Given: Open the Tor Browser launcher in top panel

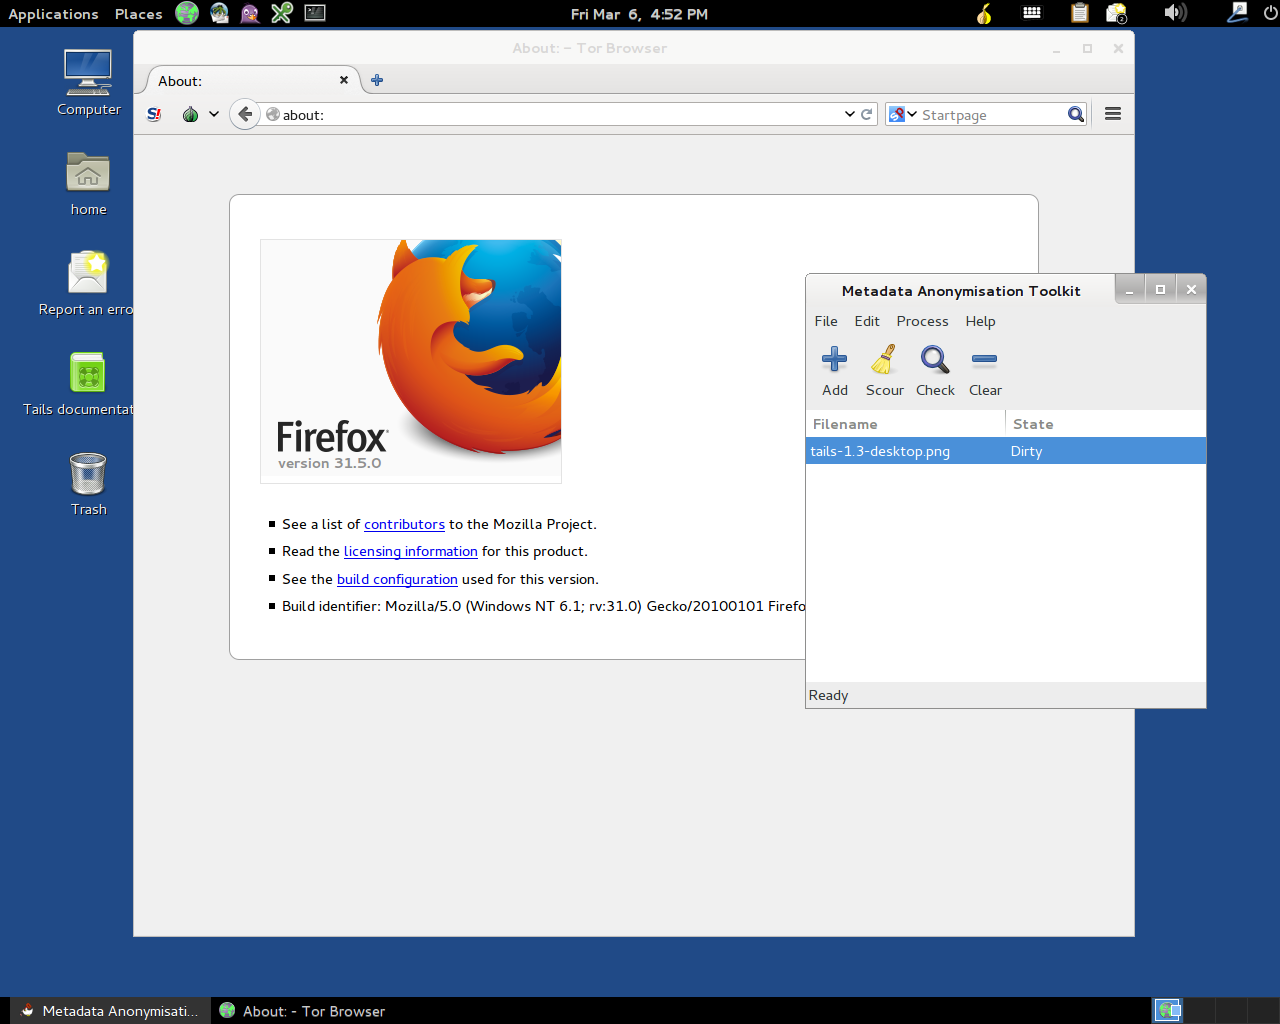Looking at the screenshot, I should click(x=187, y=13).
